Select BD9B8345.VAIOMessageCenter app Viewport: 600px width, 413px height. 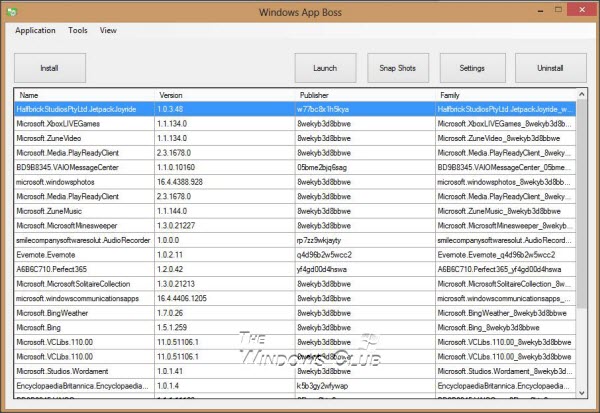pyautogui.click(x=295, y=167)
